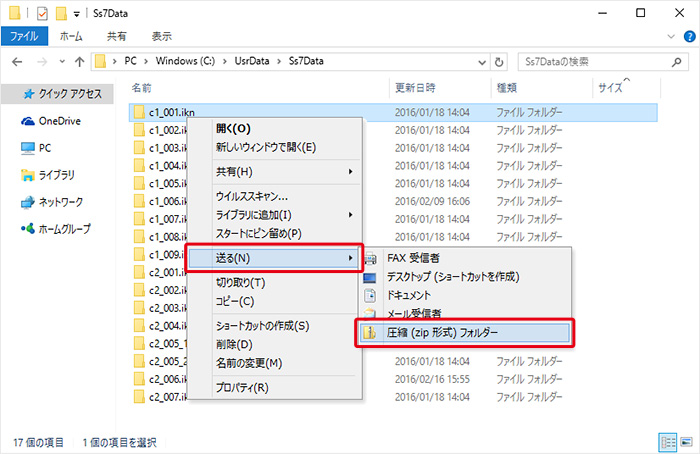Open the ファイル tab
The height and width of the screenshot is (454, 700).
coord(25,36)
